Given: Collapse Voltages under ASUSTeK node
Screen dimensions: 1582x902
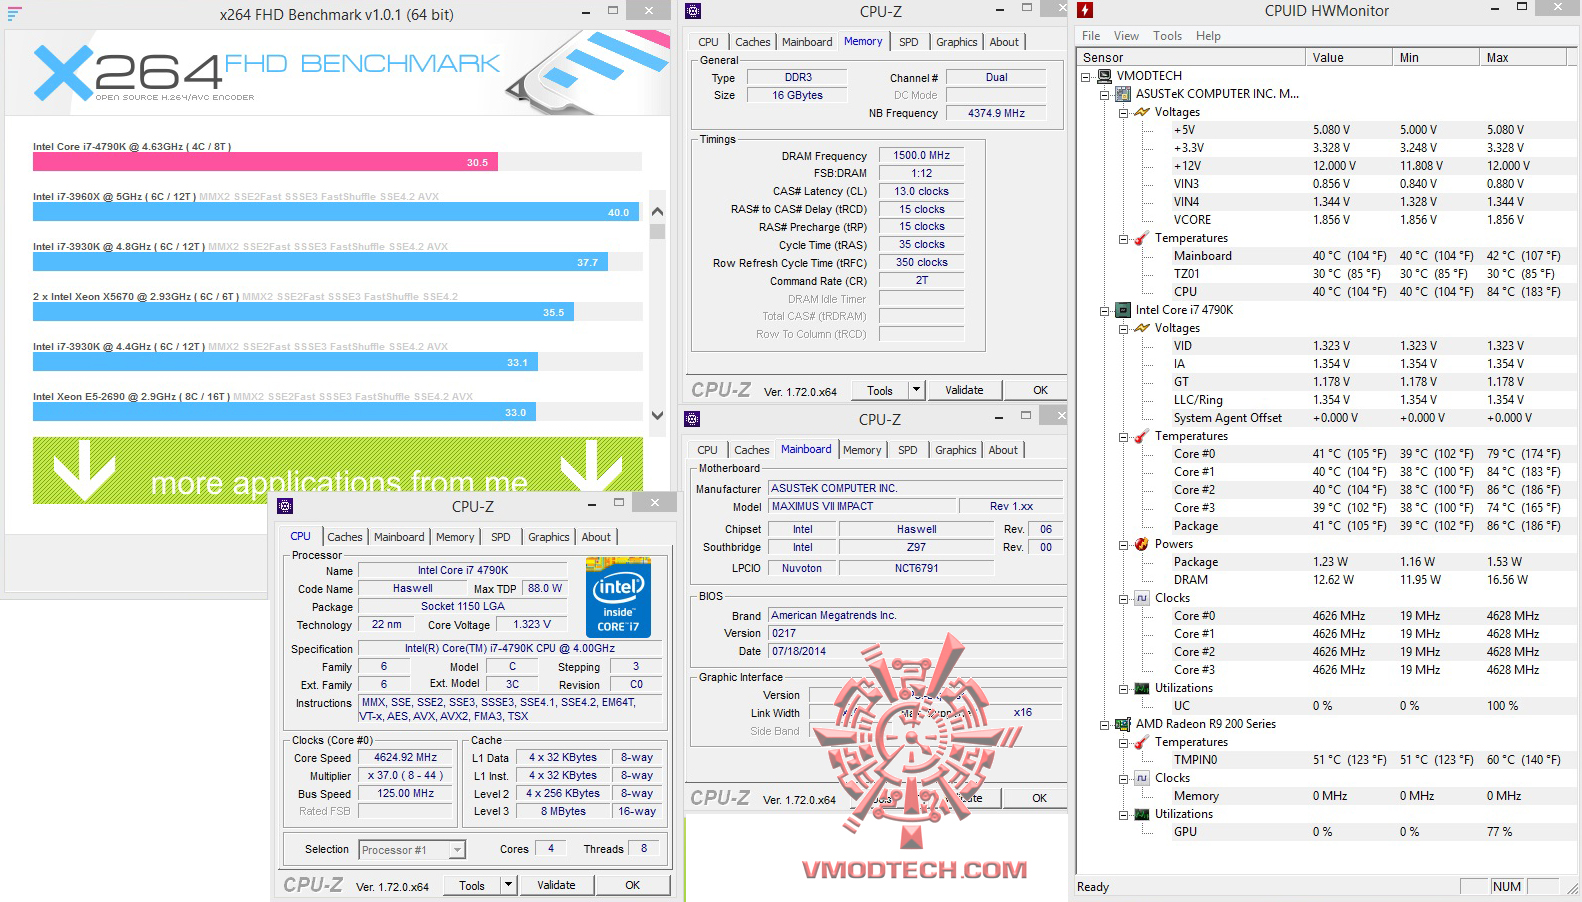Looking at the screenshot, I should coord(1123,112).
